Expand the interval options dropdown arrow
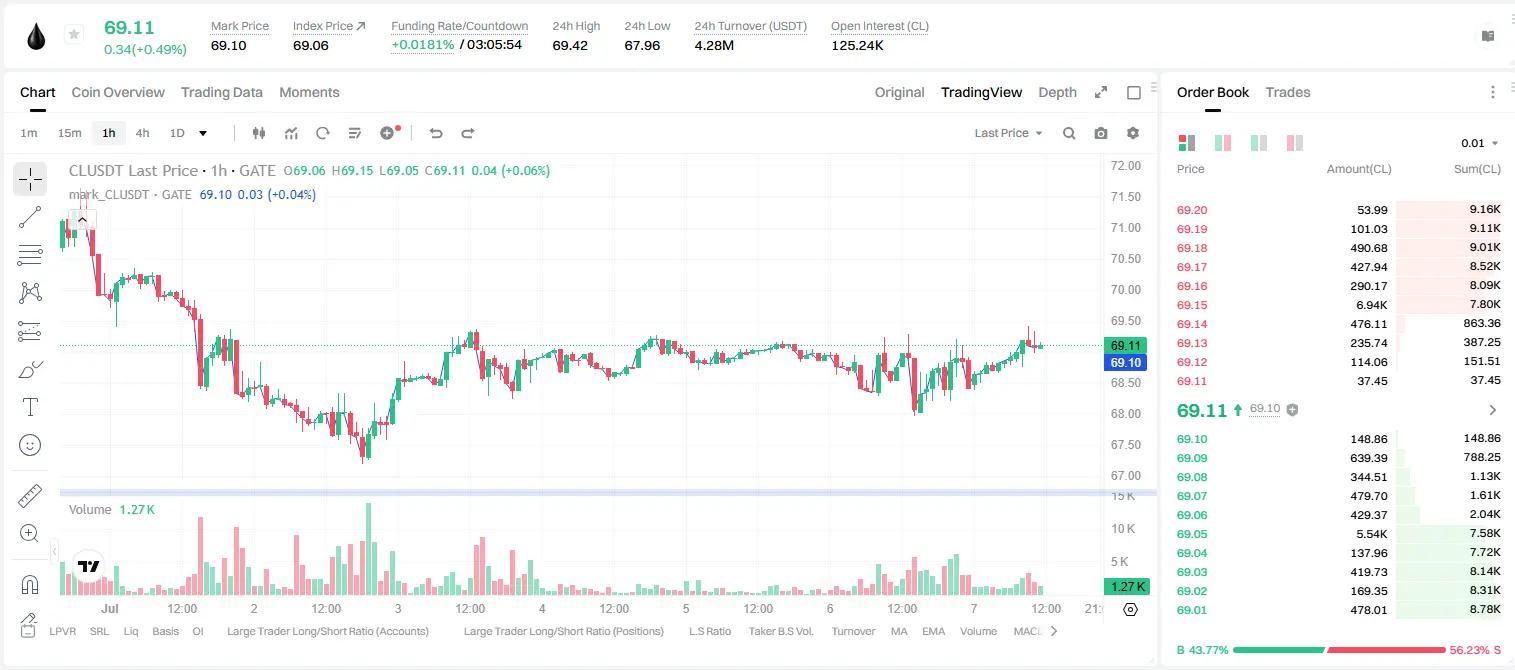Viewport: 1515px width, 670px height. click(x=203, y=133)
